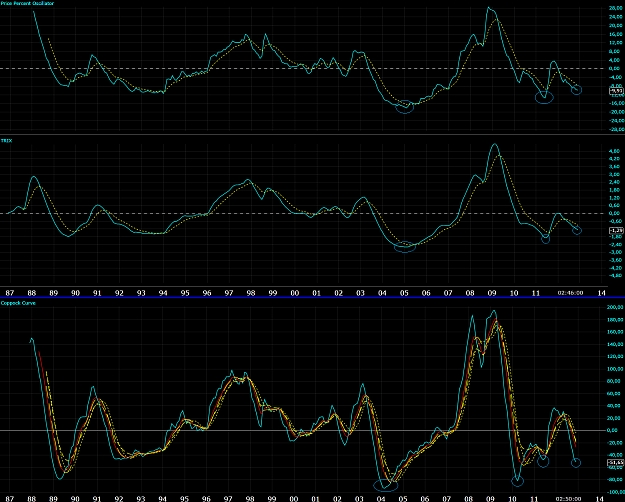This screenshot has width=625, height=502.
Task: Click the -9,93 current value label
Action: [616, 91]
